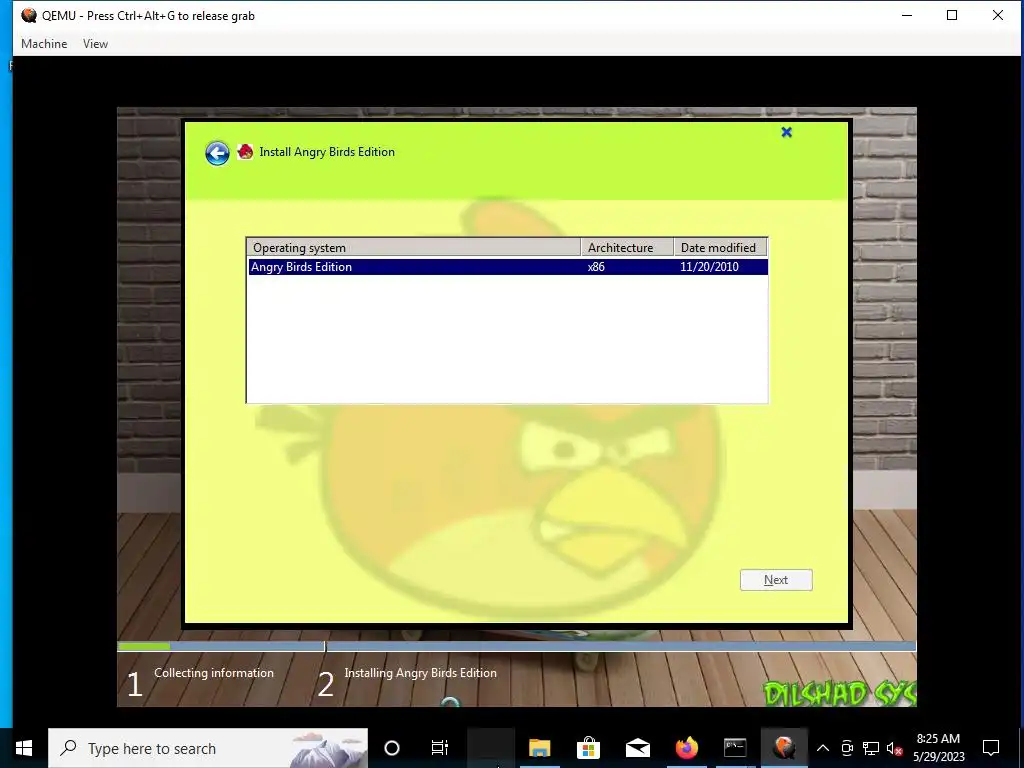1024x768 pixels.
Task: Minimize the QEMU window
Action: pos(907,15)
